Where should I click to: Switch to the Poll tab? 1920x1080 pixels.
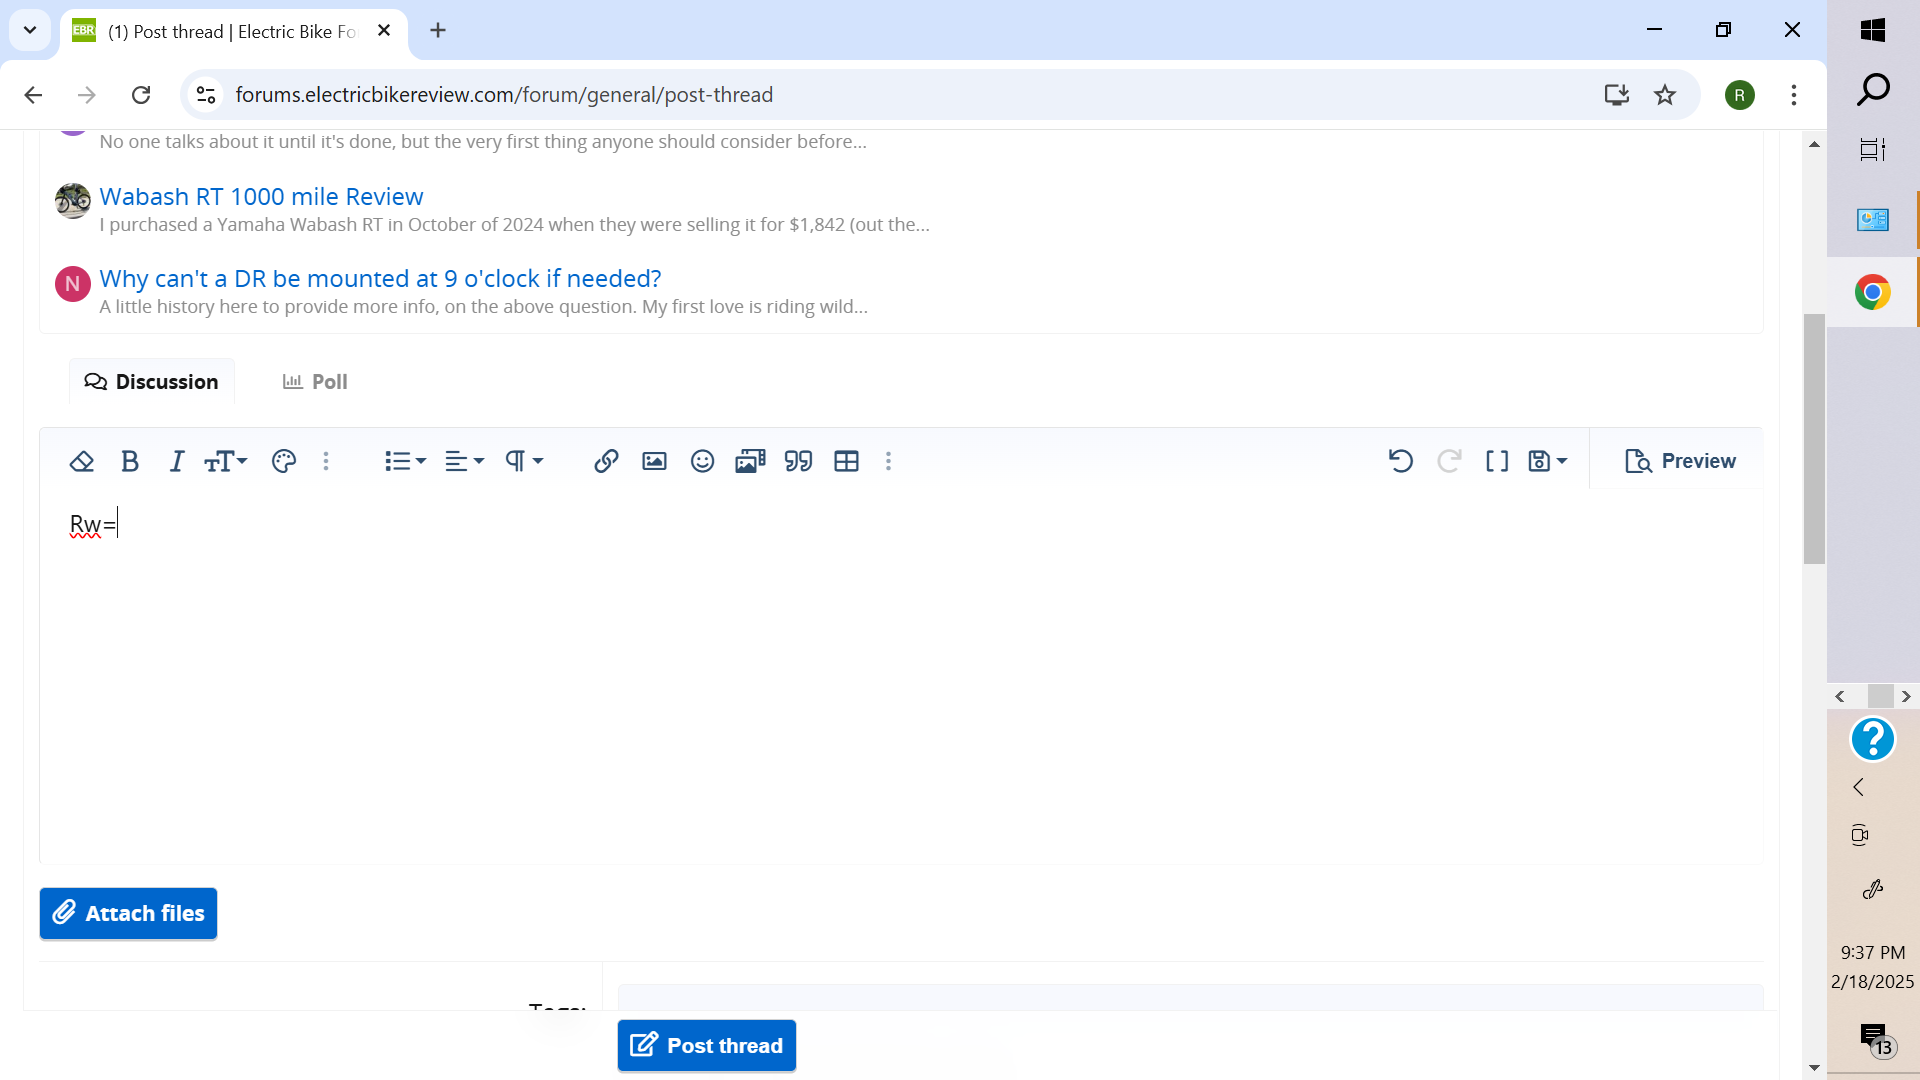coord(315,382)
